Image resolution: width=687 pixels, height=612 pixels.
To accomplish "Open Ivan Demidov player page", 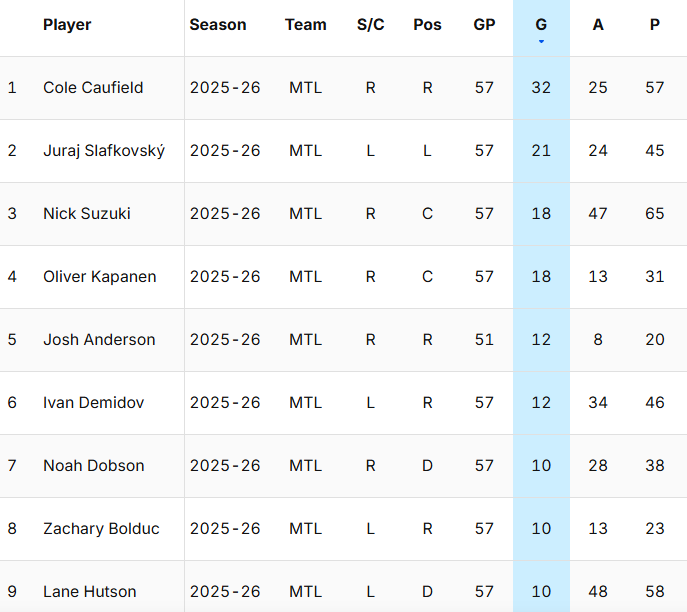I will (x=93, y=402).
